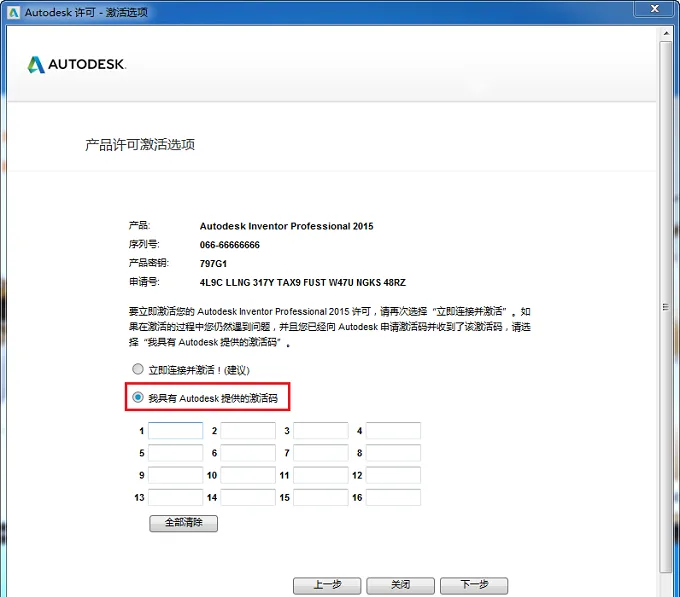Click product name Autodesk Inventor Professional 2015
The image size is (680, 597).
pos(286,226)
